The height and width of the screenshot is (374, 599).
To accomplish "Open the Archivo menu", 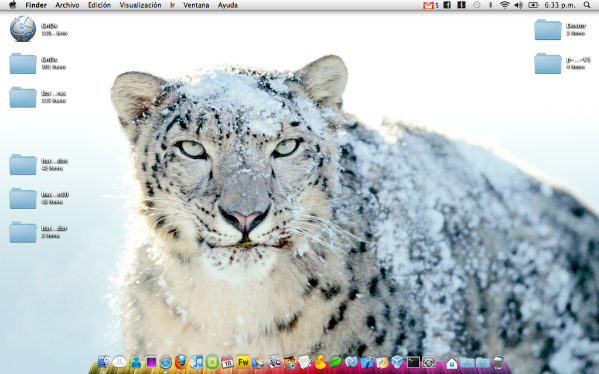I will click(67, 5).
